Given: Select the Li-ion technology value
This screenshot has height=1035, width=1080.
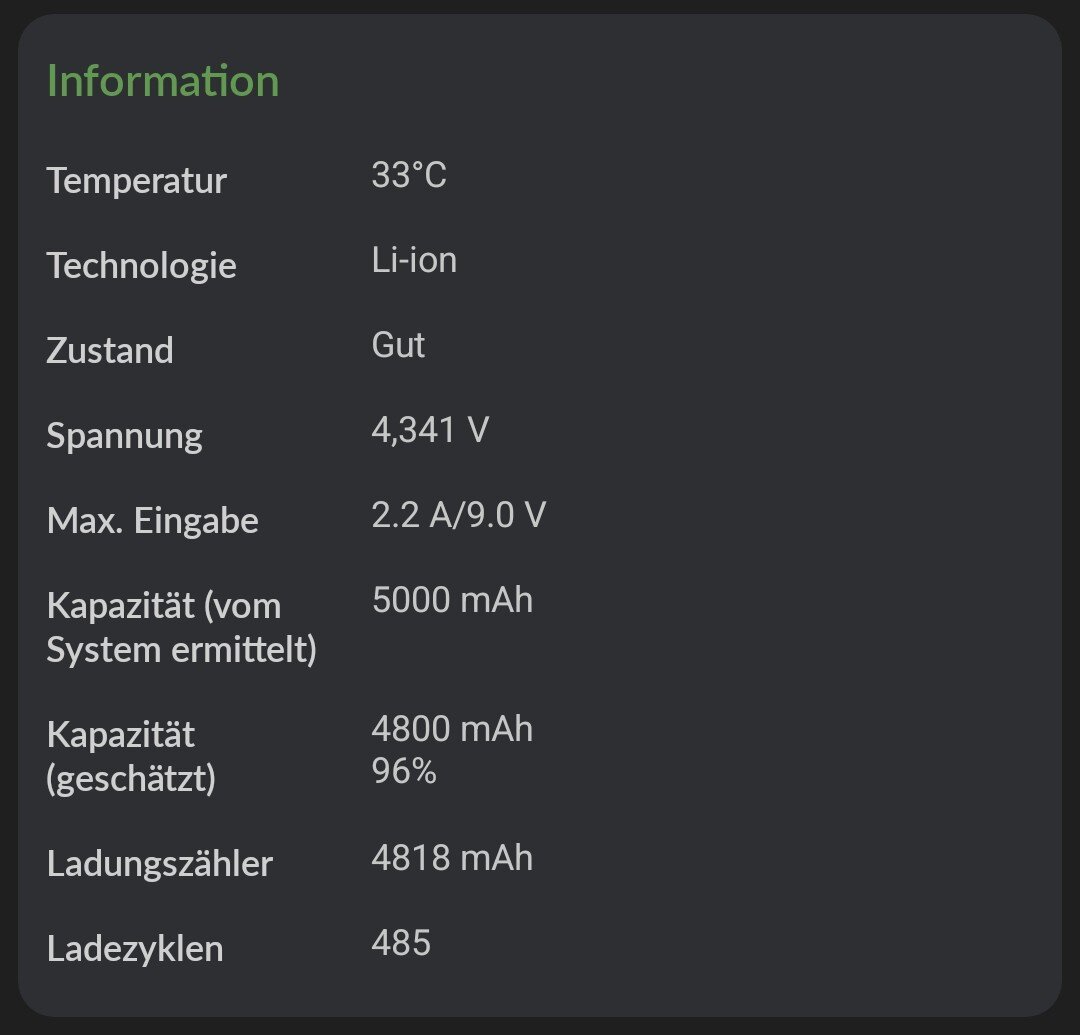Looking at the screenshot, I should tap(414, 260).
